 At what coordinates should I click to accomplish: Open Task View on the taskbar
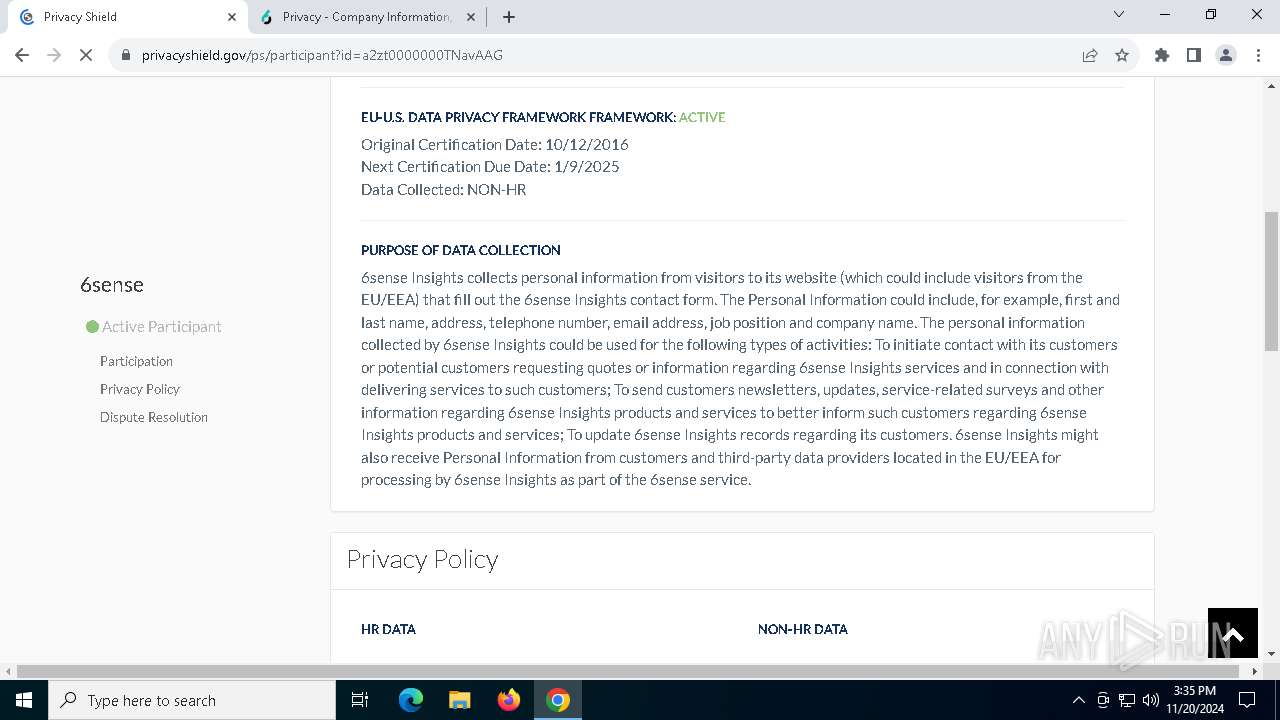click(x=360, y=700)
